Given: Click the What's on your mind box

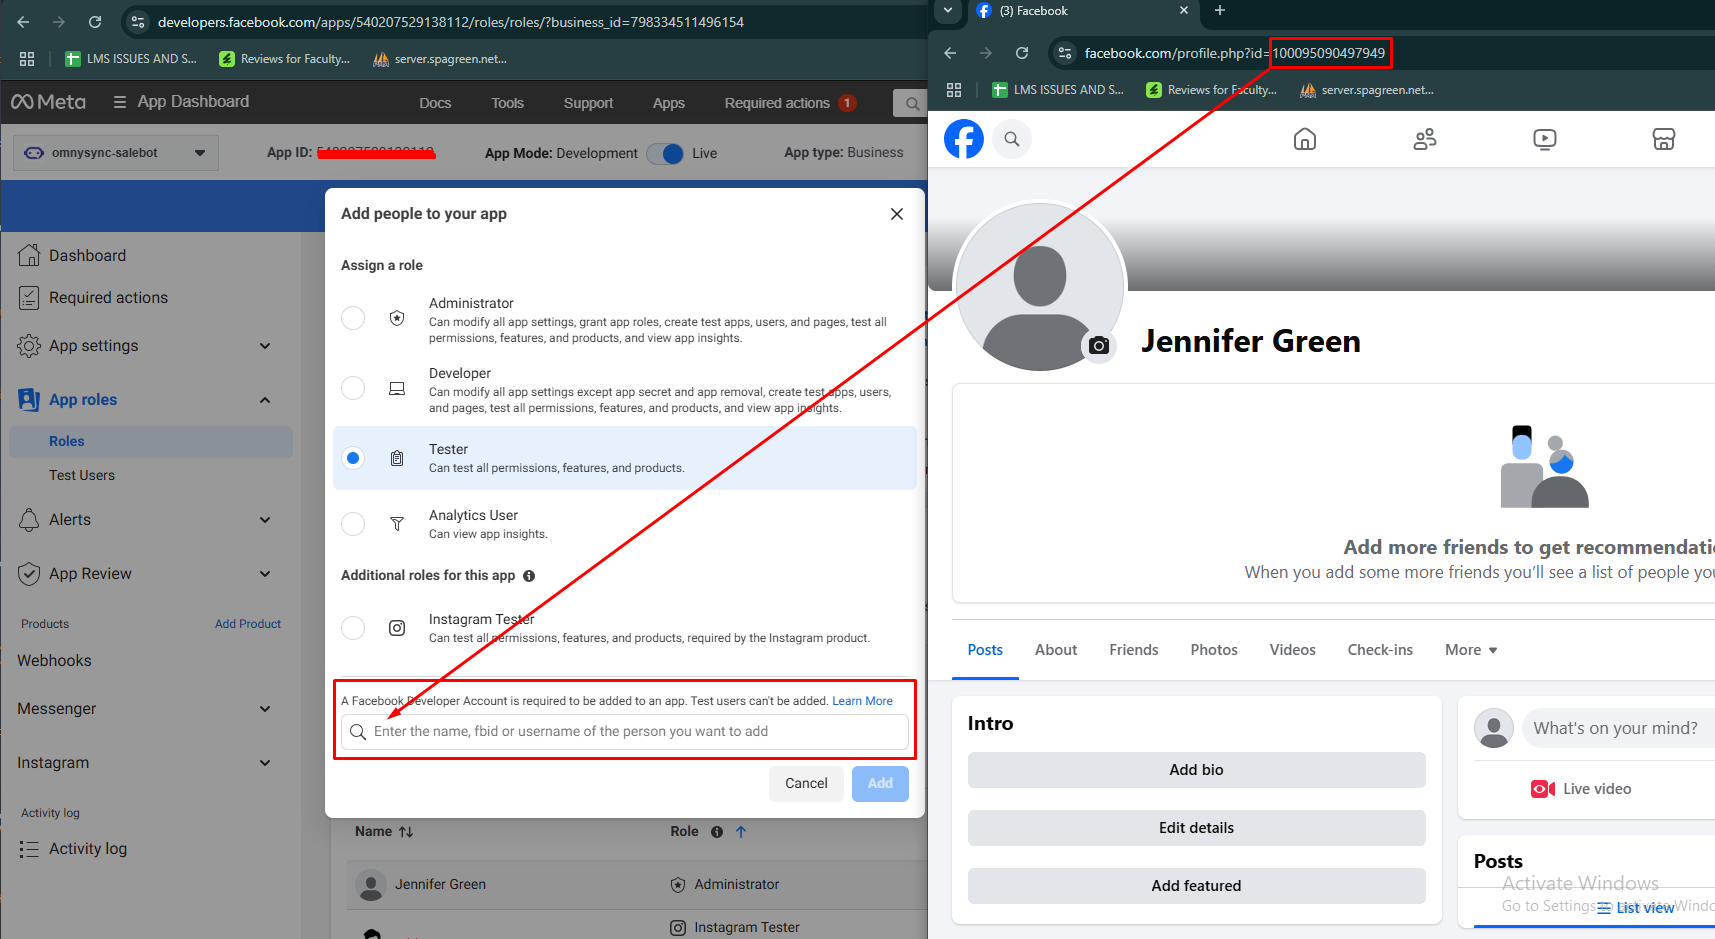Looking at the screenshot, I should [1618, 728].
